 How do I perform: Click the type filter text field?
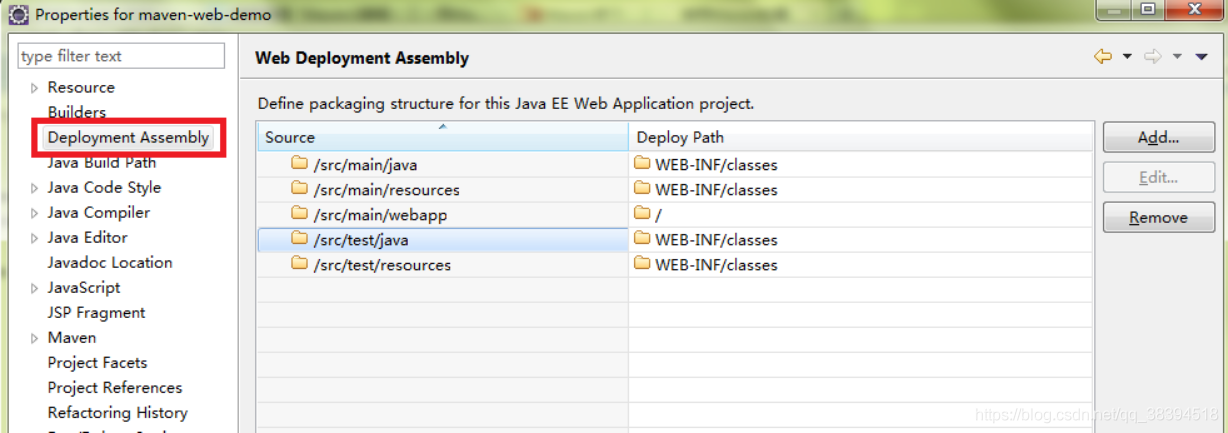121,57
